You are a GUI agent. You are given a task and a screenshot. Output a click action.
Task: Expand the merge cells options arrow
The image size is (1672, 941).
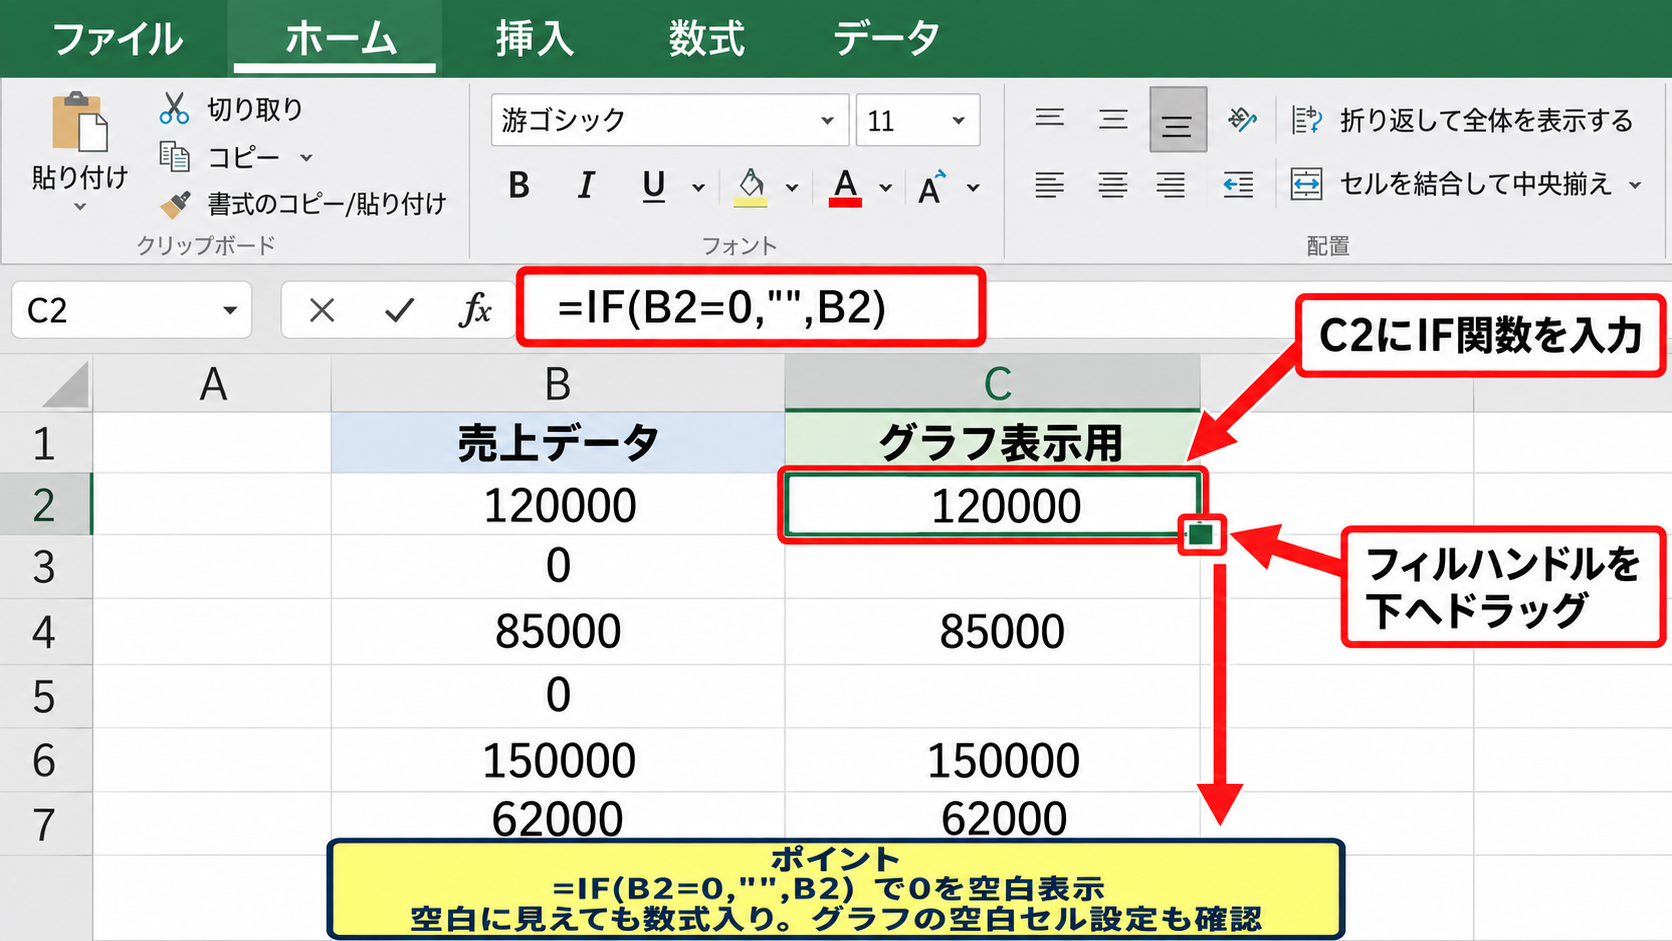point(1635,185)
